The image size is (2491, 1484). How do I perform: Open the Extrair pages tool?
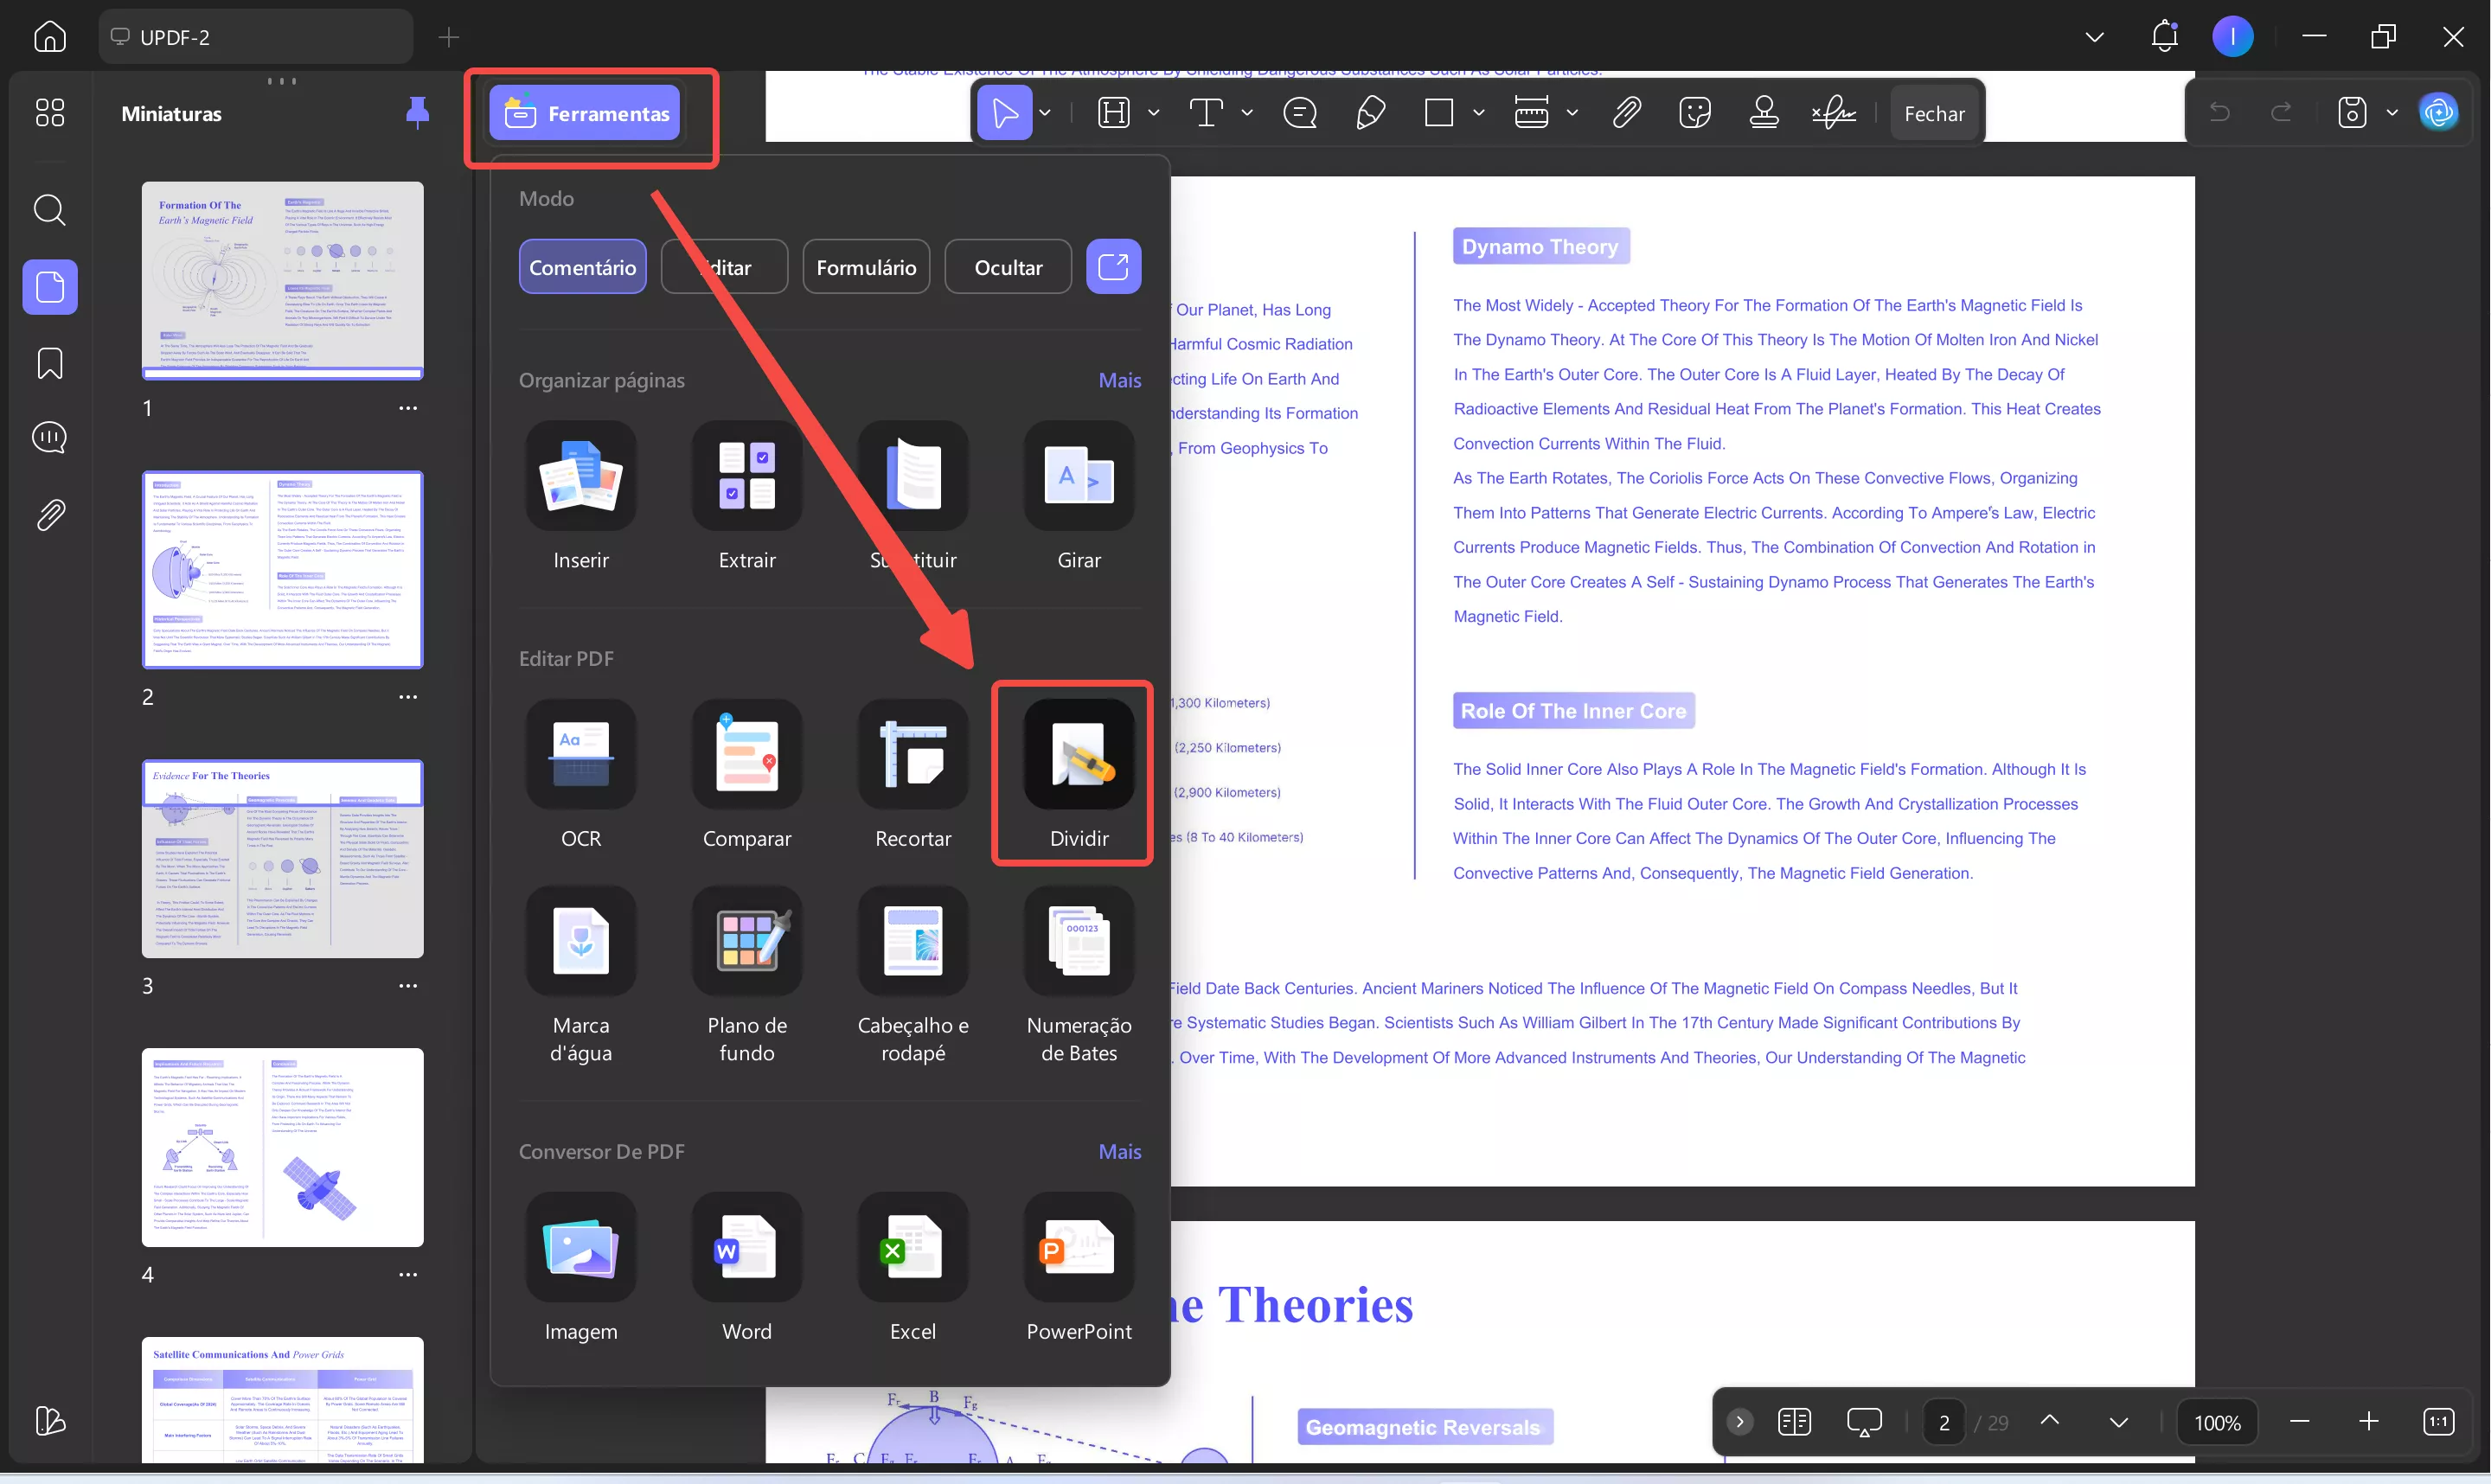746,477
